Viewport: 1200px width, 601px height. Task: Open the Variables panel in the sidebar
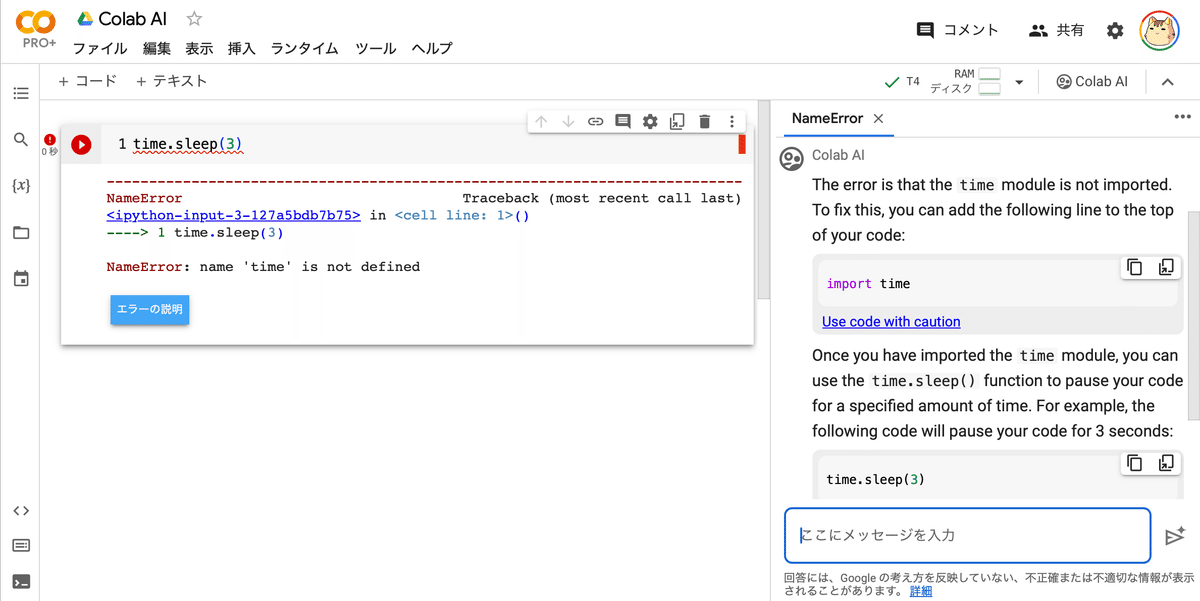[x=21, y=185]
